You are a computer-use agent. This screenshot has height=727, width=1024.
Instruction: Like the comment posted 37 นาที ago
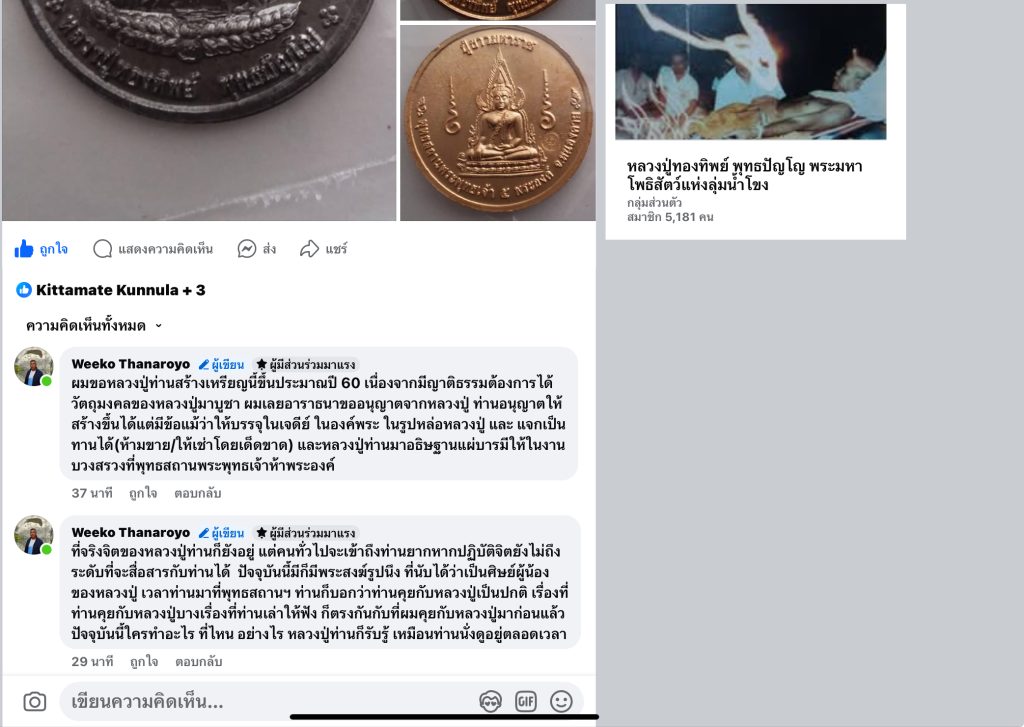tap(143, 493)
